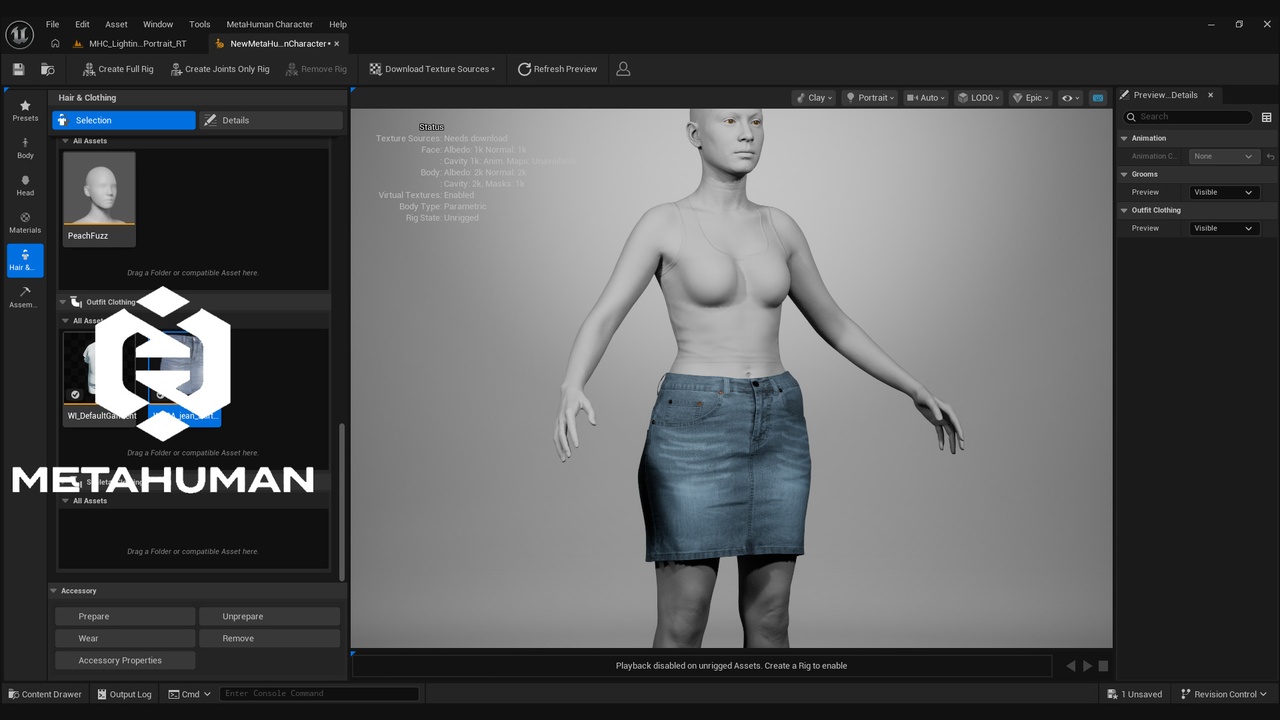
Task: Open the eye visibility options dropdown
Action: [1071, 98]
